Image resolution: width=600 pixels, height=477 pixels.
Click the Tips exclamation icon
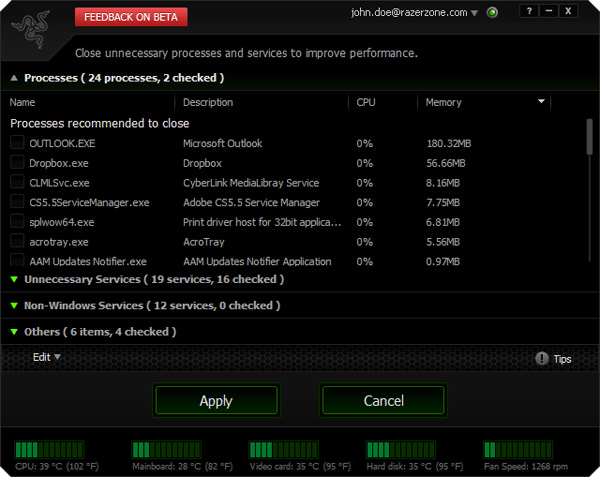[x=541, y=358]
